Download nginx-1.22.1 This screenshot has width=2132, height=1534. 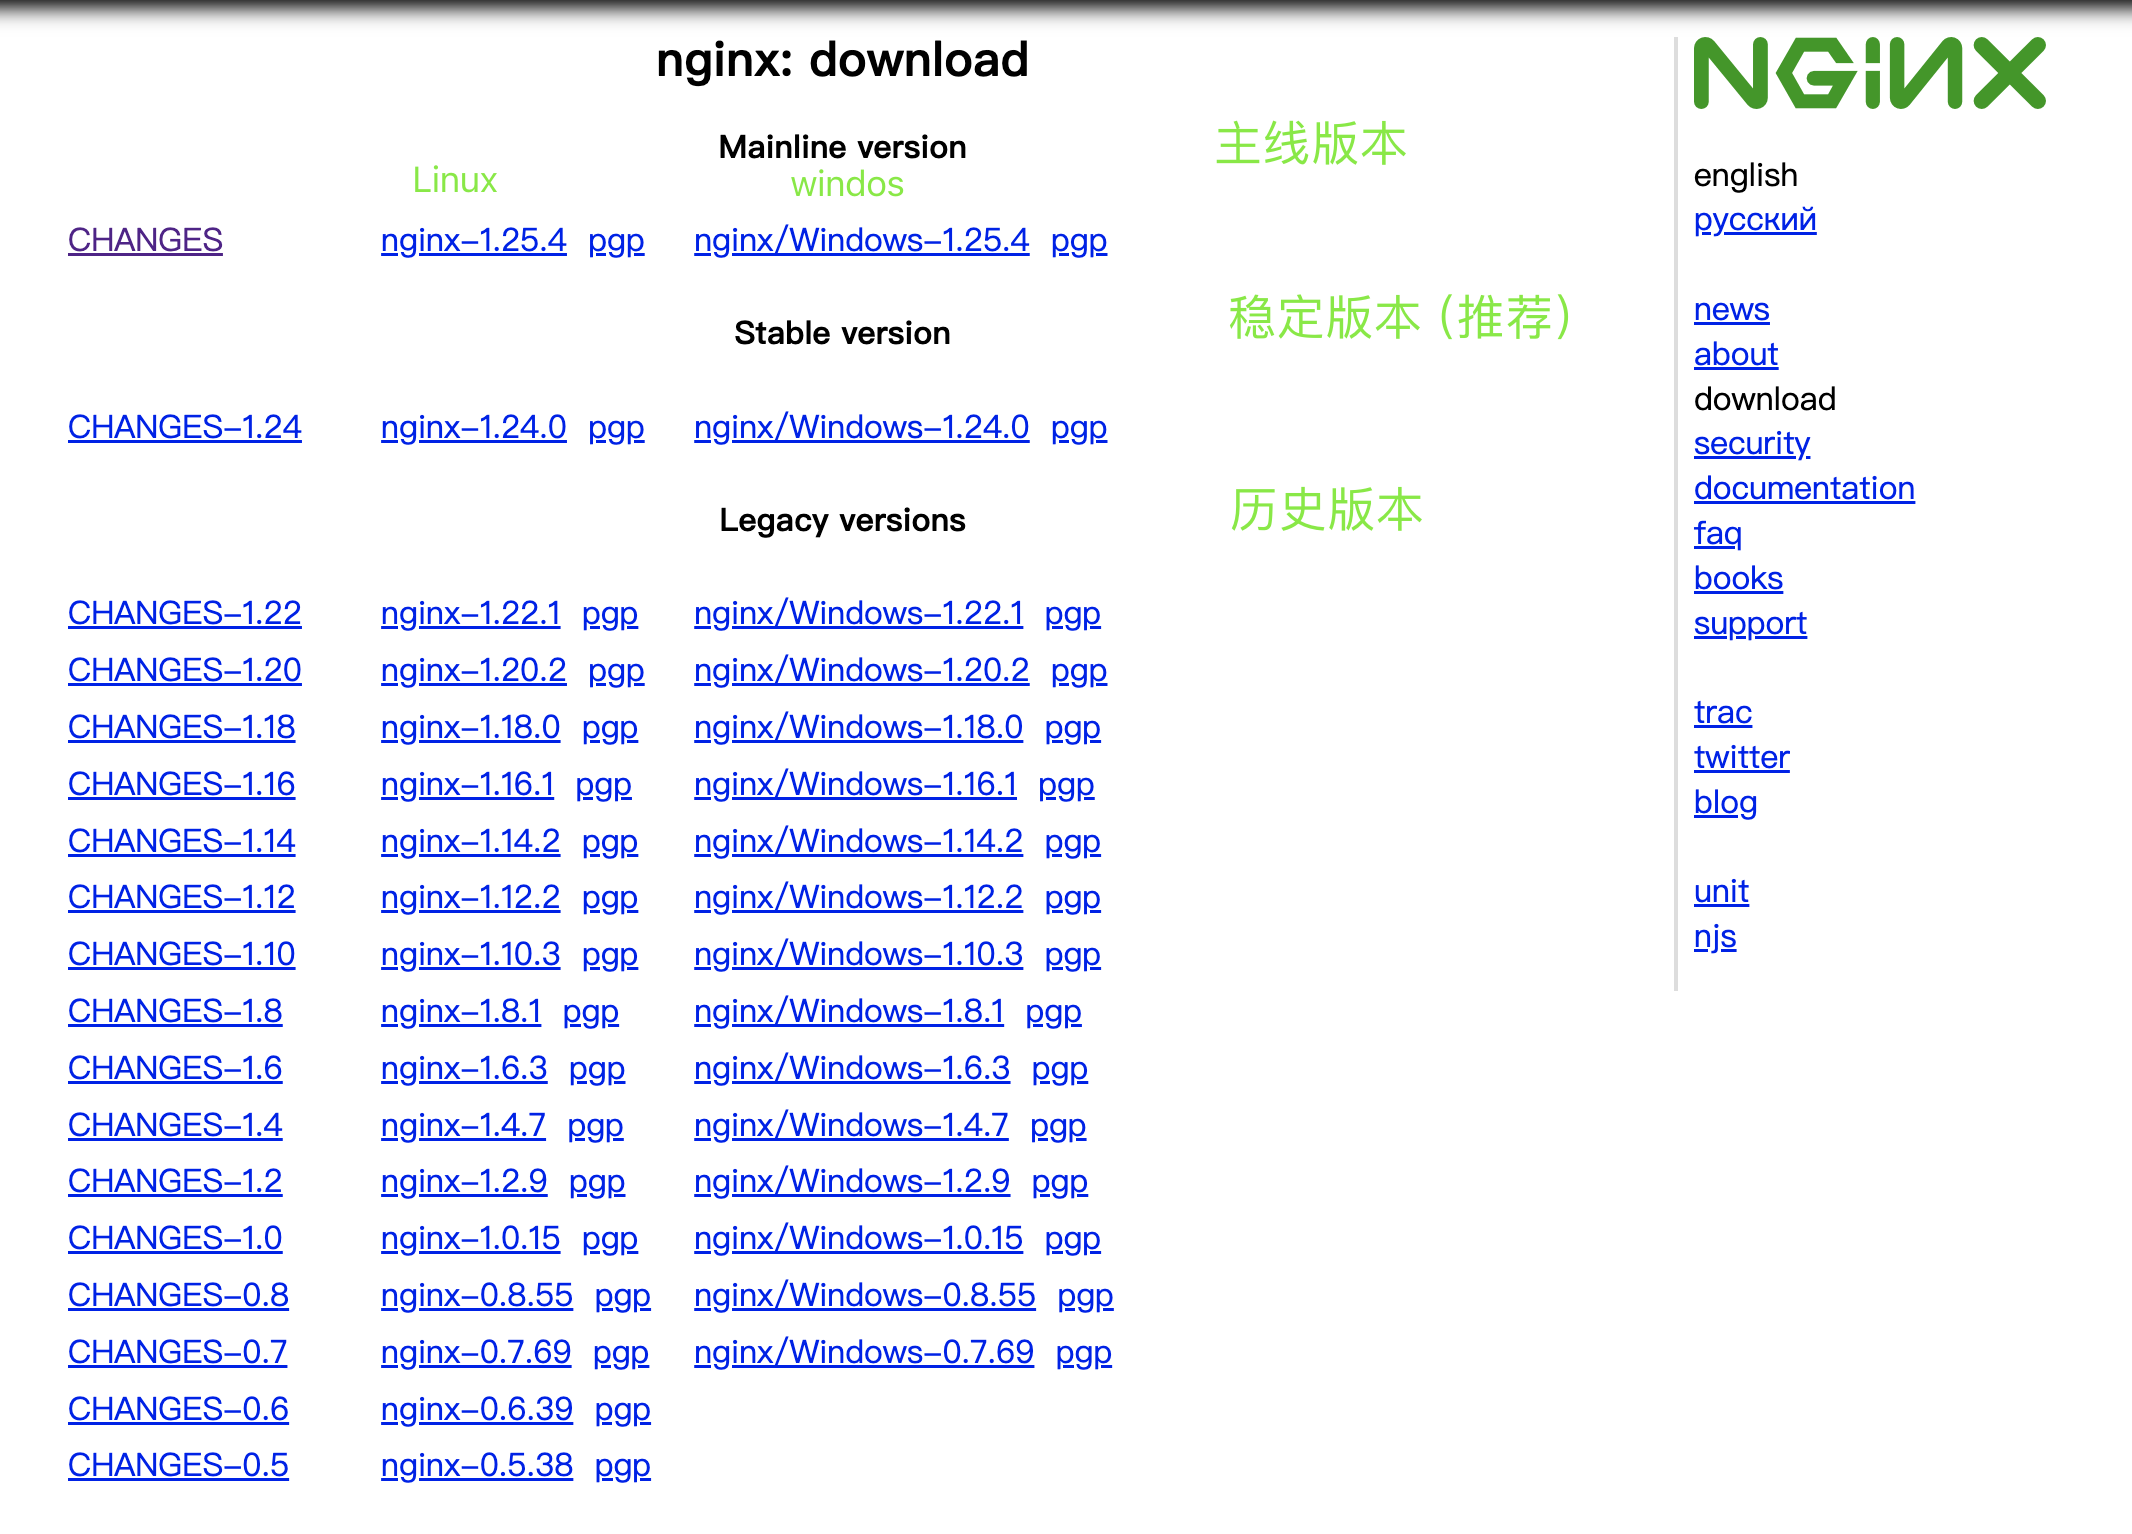[x=471, y=613]
